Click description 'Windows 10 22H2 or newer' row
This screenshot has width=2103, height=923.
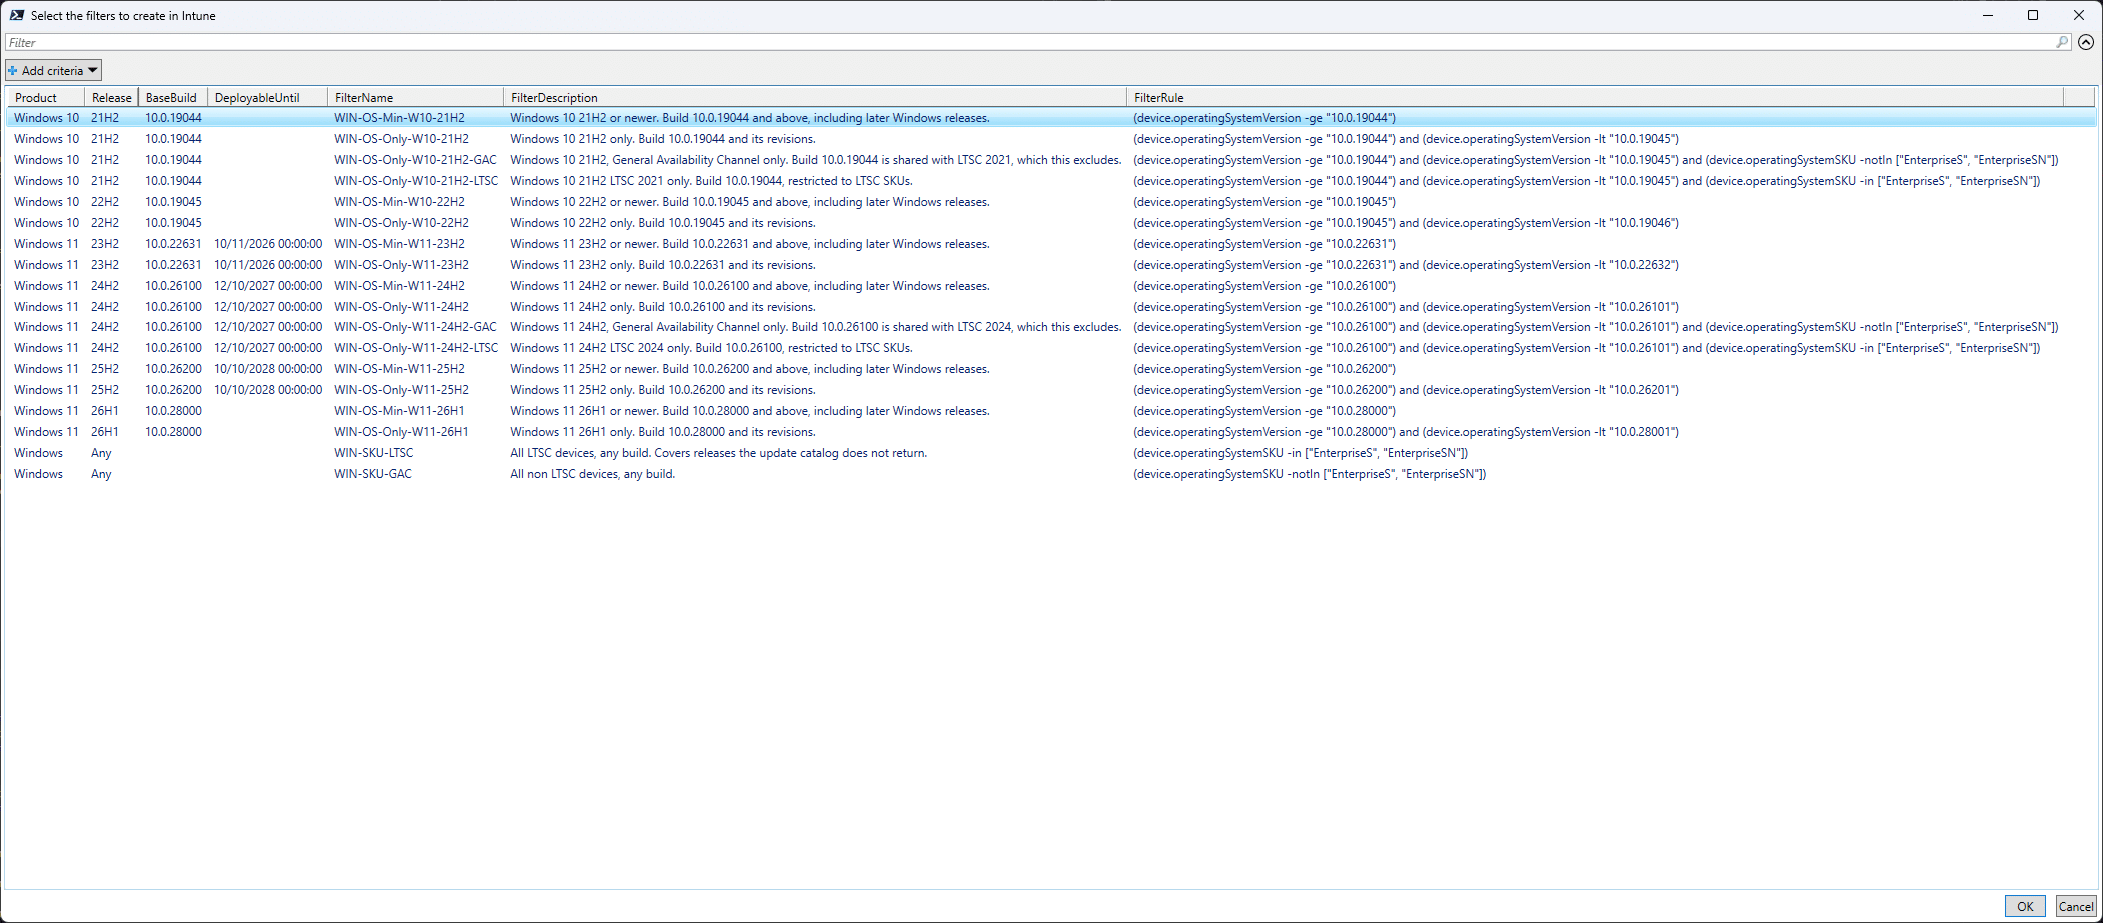click(x=750, y=202)
